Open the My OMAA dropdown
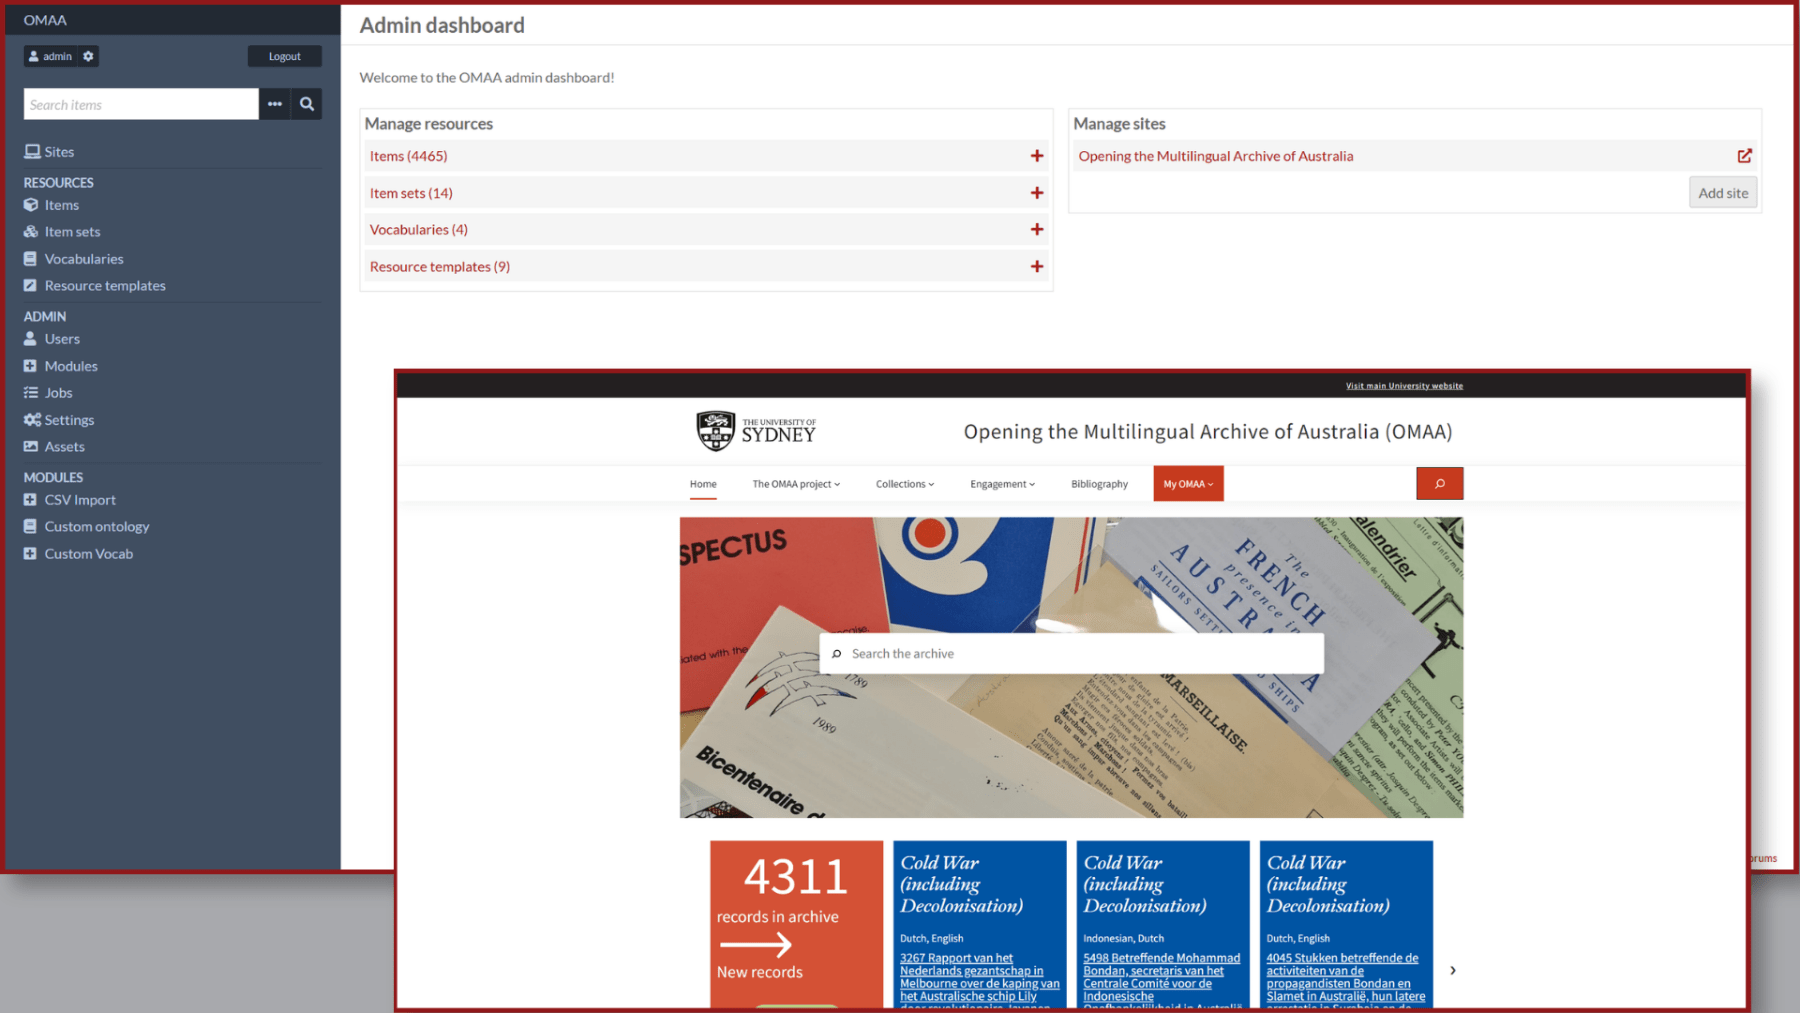This screenshot has height=1013, width=1800. click(x=1188, y=484)
